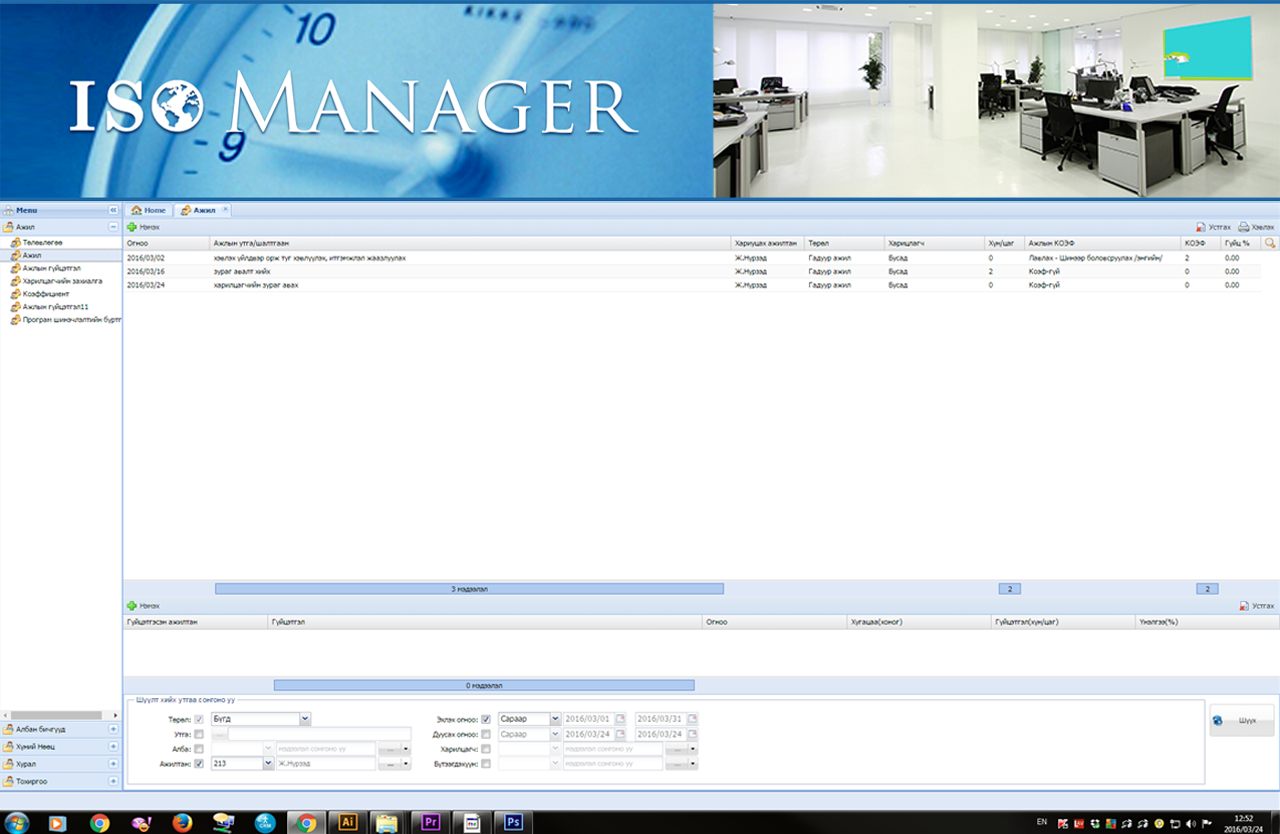Click the Ажилтан ellipsis lookup button
Screen dimensions: 1280x834
(x=388, y=764)
